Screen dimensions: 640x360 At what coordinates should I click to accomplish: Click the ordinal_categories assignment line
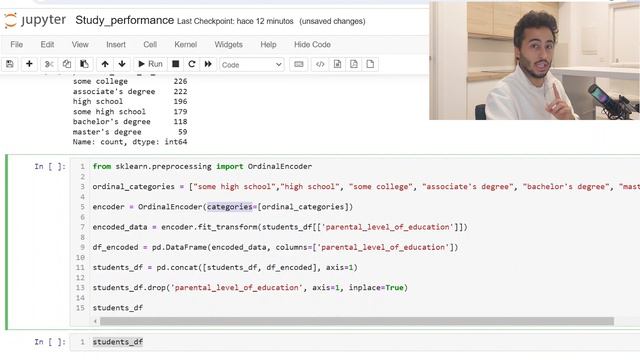coord(366,187)
